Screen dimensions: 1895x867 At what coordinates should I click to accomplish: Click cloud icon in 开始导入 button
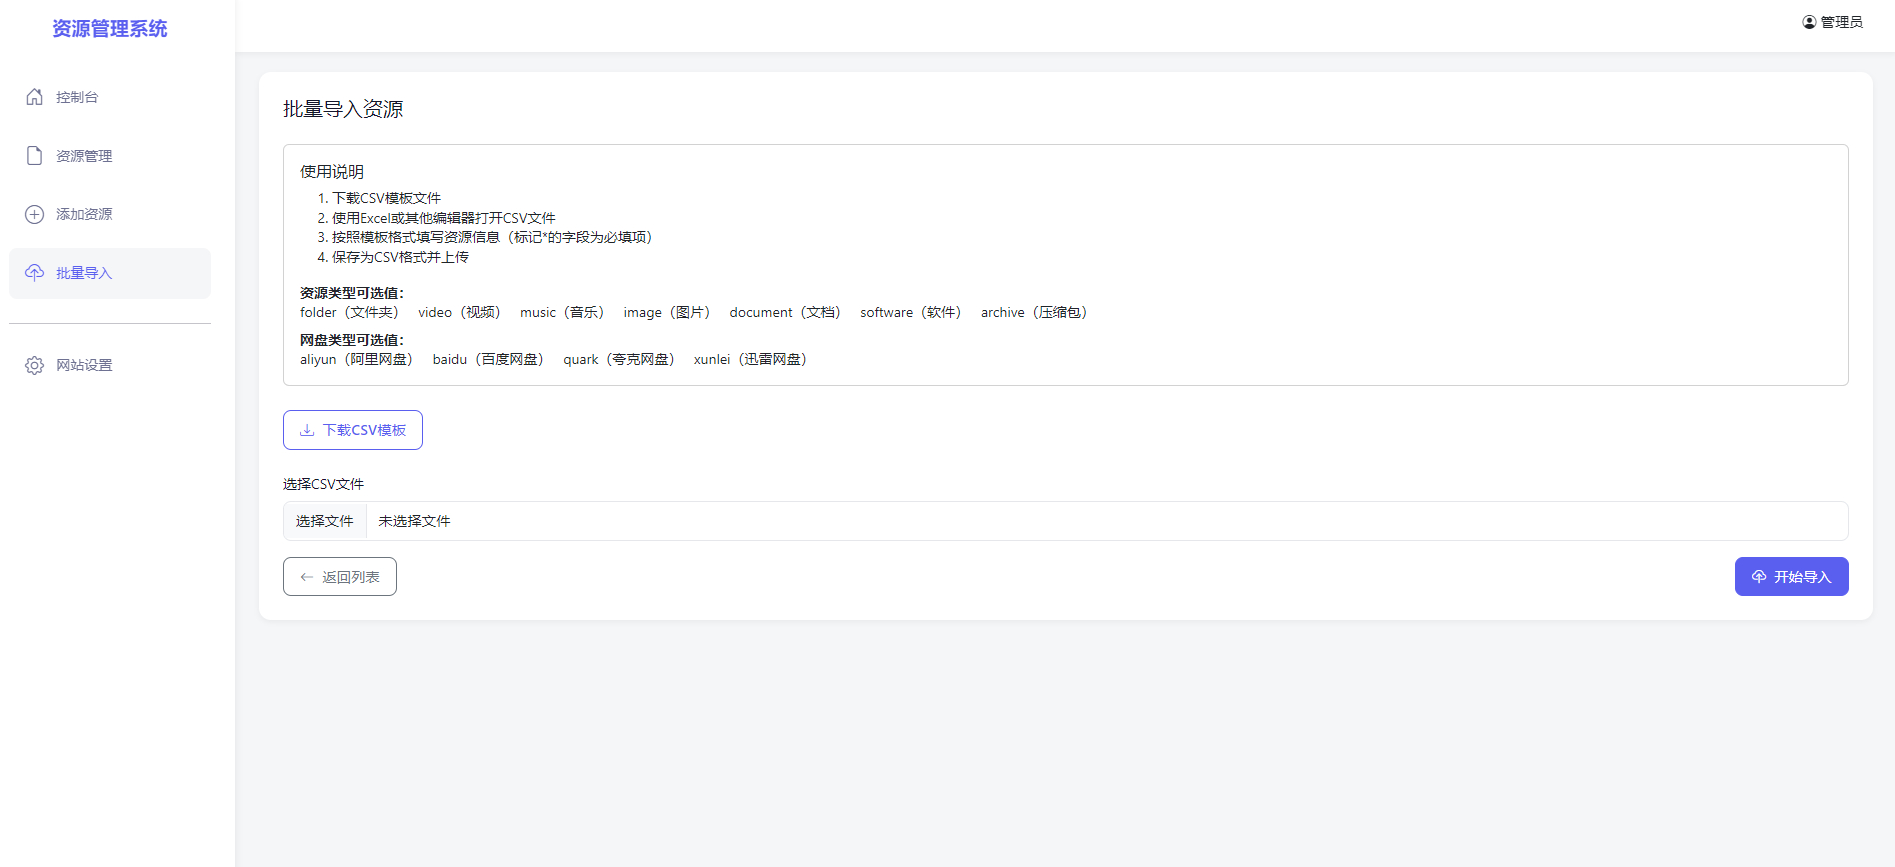(1759, 577)
